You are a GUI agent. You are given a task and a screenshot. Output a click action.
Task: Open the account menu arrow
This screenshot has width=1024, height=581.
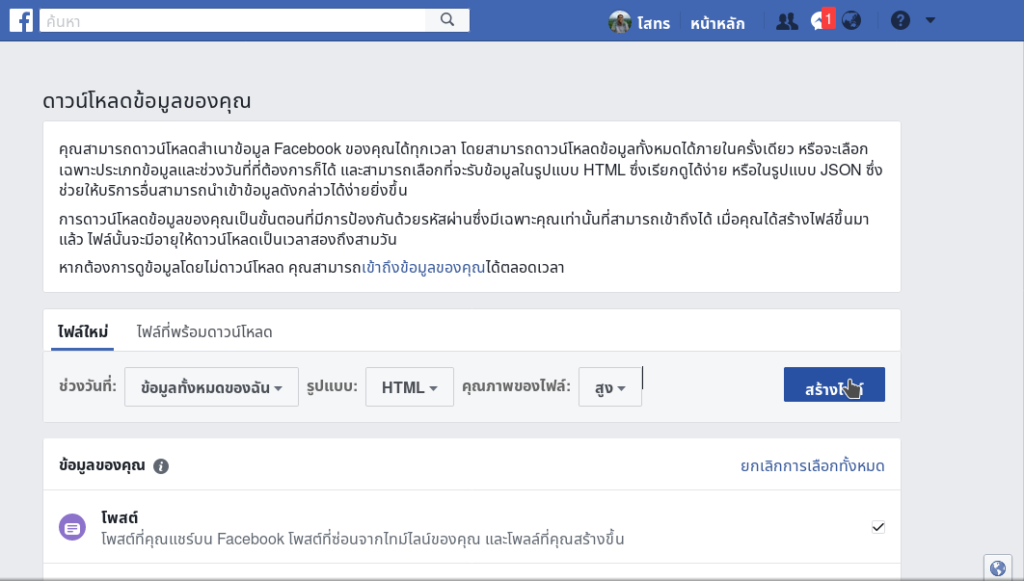tap(930, 21)
